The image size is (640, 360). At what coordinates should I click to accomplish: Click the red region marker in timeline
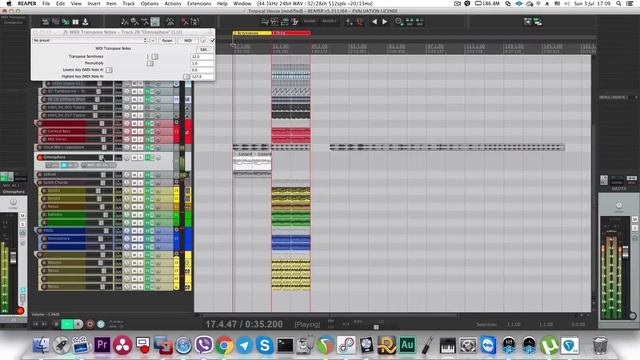pos(291,33)
